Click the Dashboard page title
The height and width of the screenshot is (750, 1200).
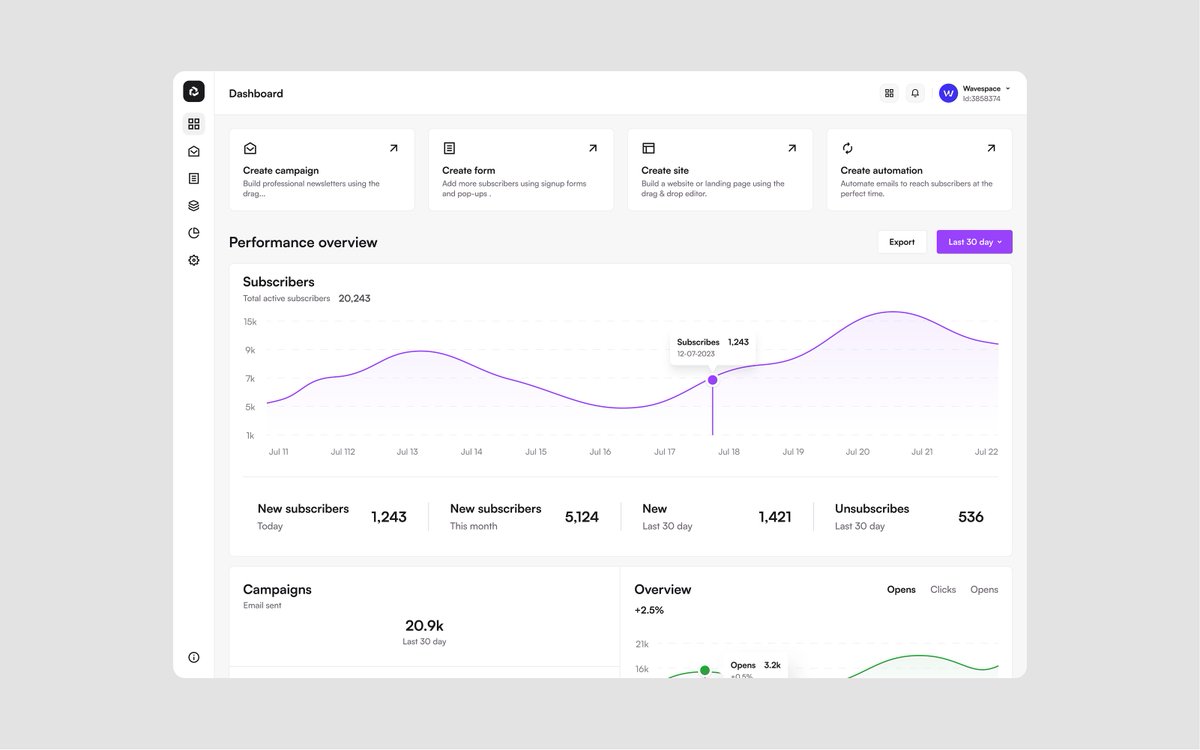pos(256,94)
